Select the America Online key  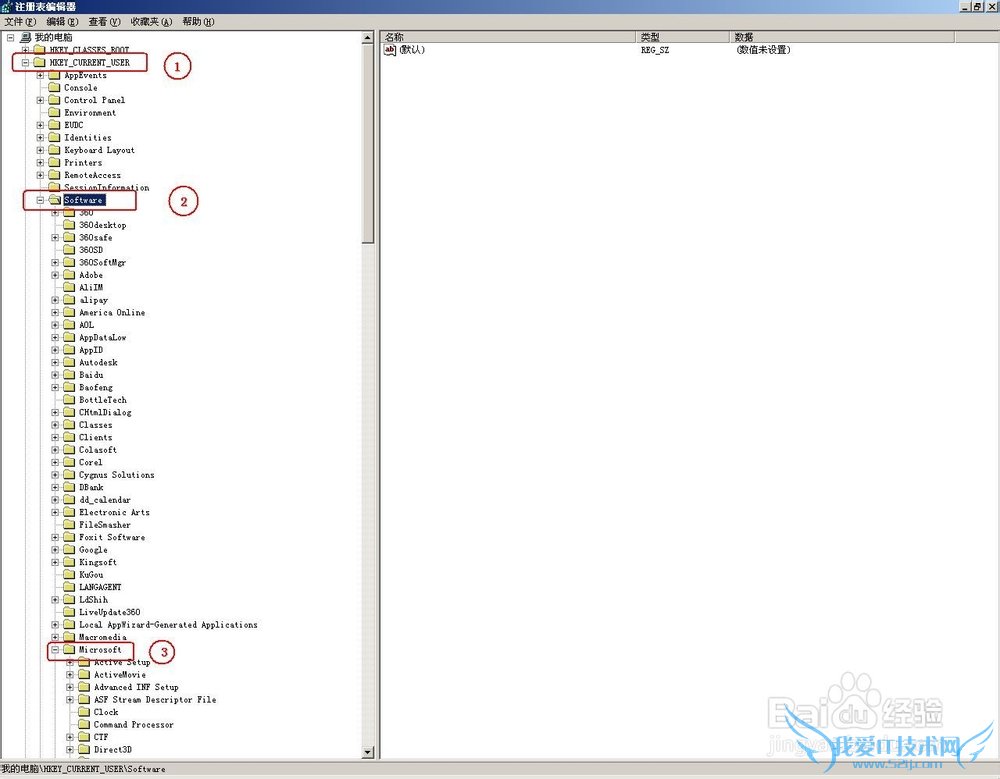point(112,313)
